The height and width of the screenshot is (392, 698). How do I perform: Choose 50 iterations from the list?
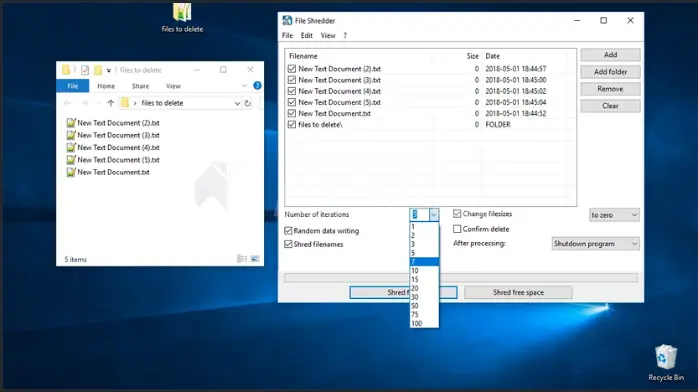(x=424, y=306)
